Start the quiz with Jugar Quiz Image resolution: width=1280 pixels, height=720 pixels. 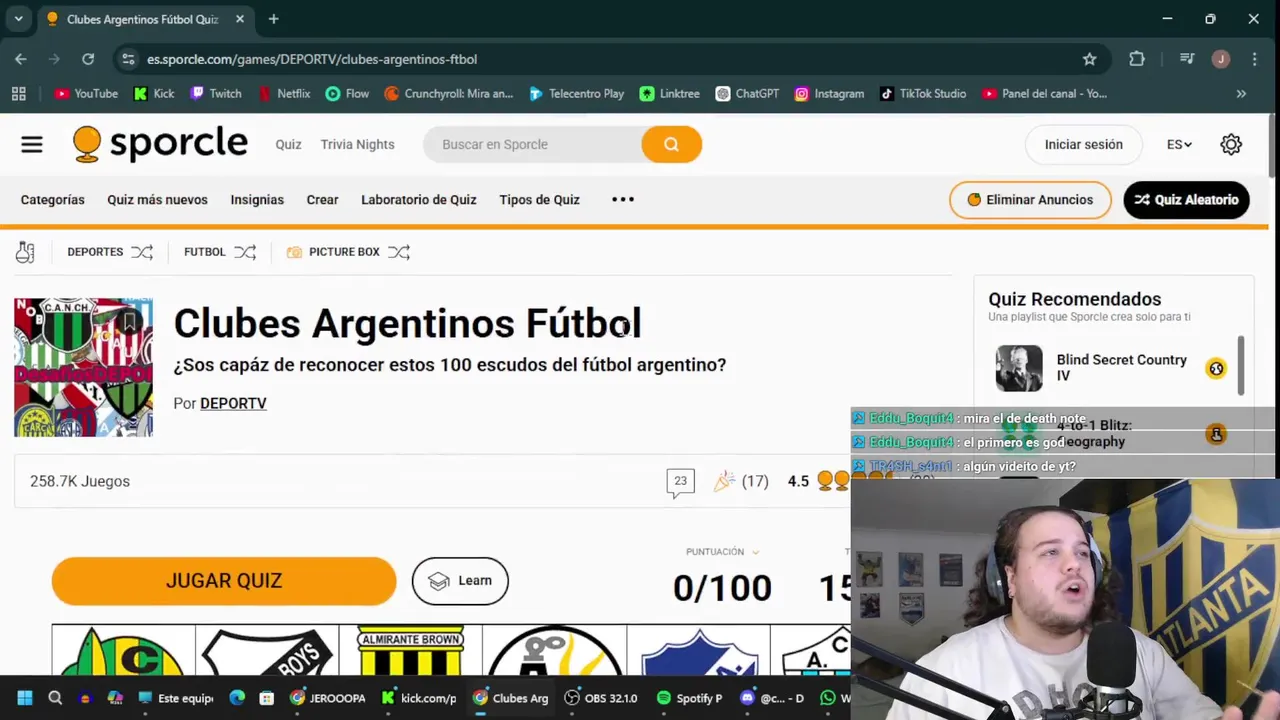click(x=224, y=581)
